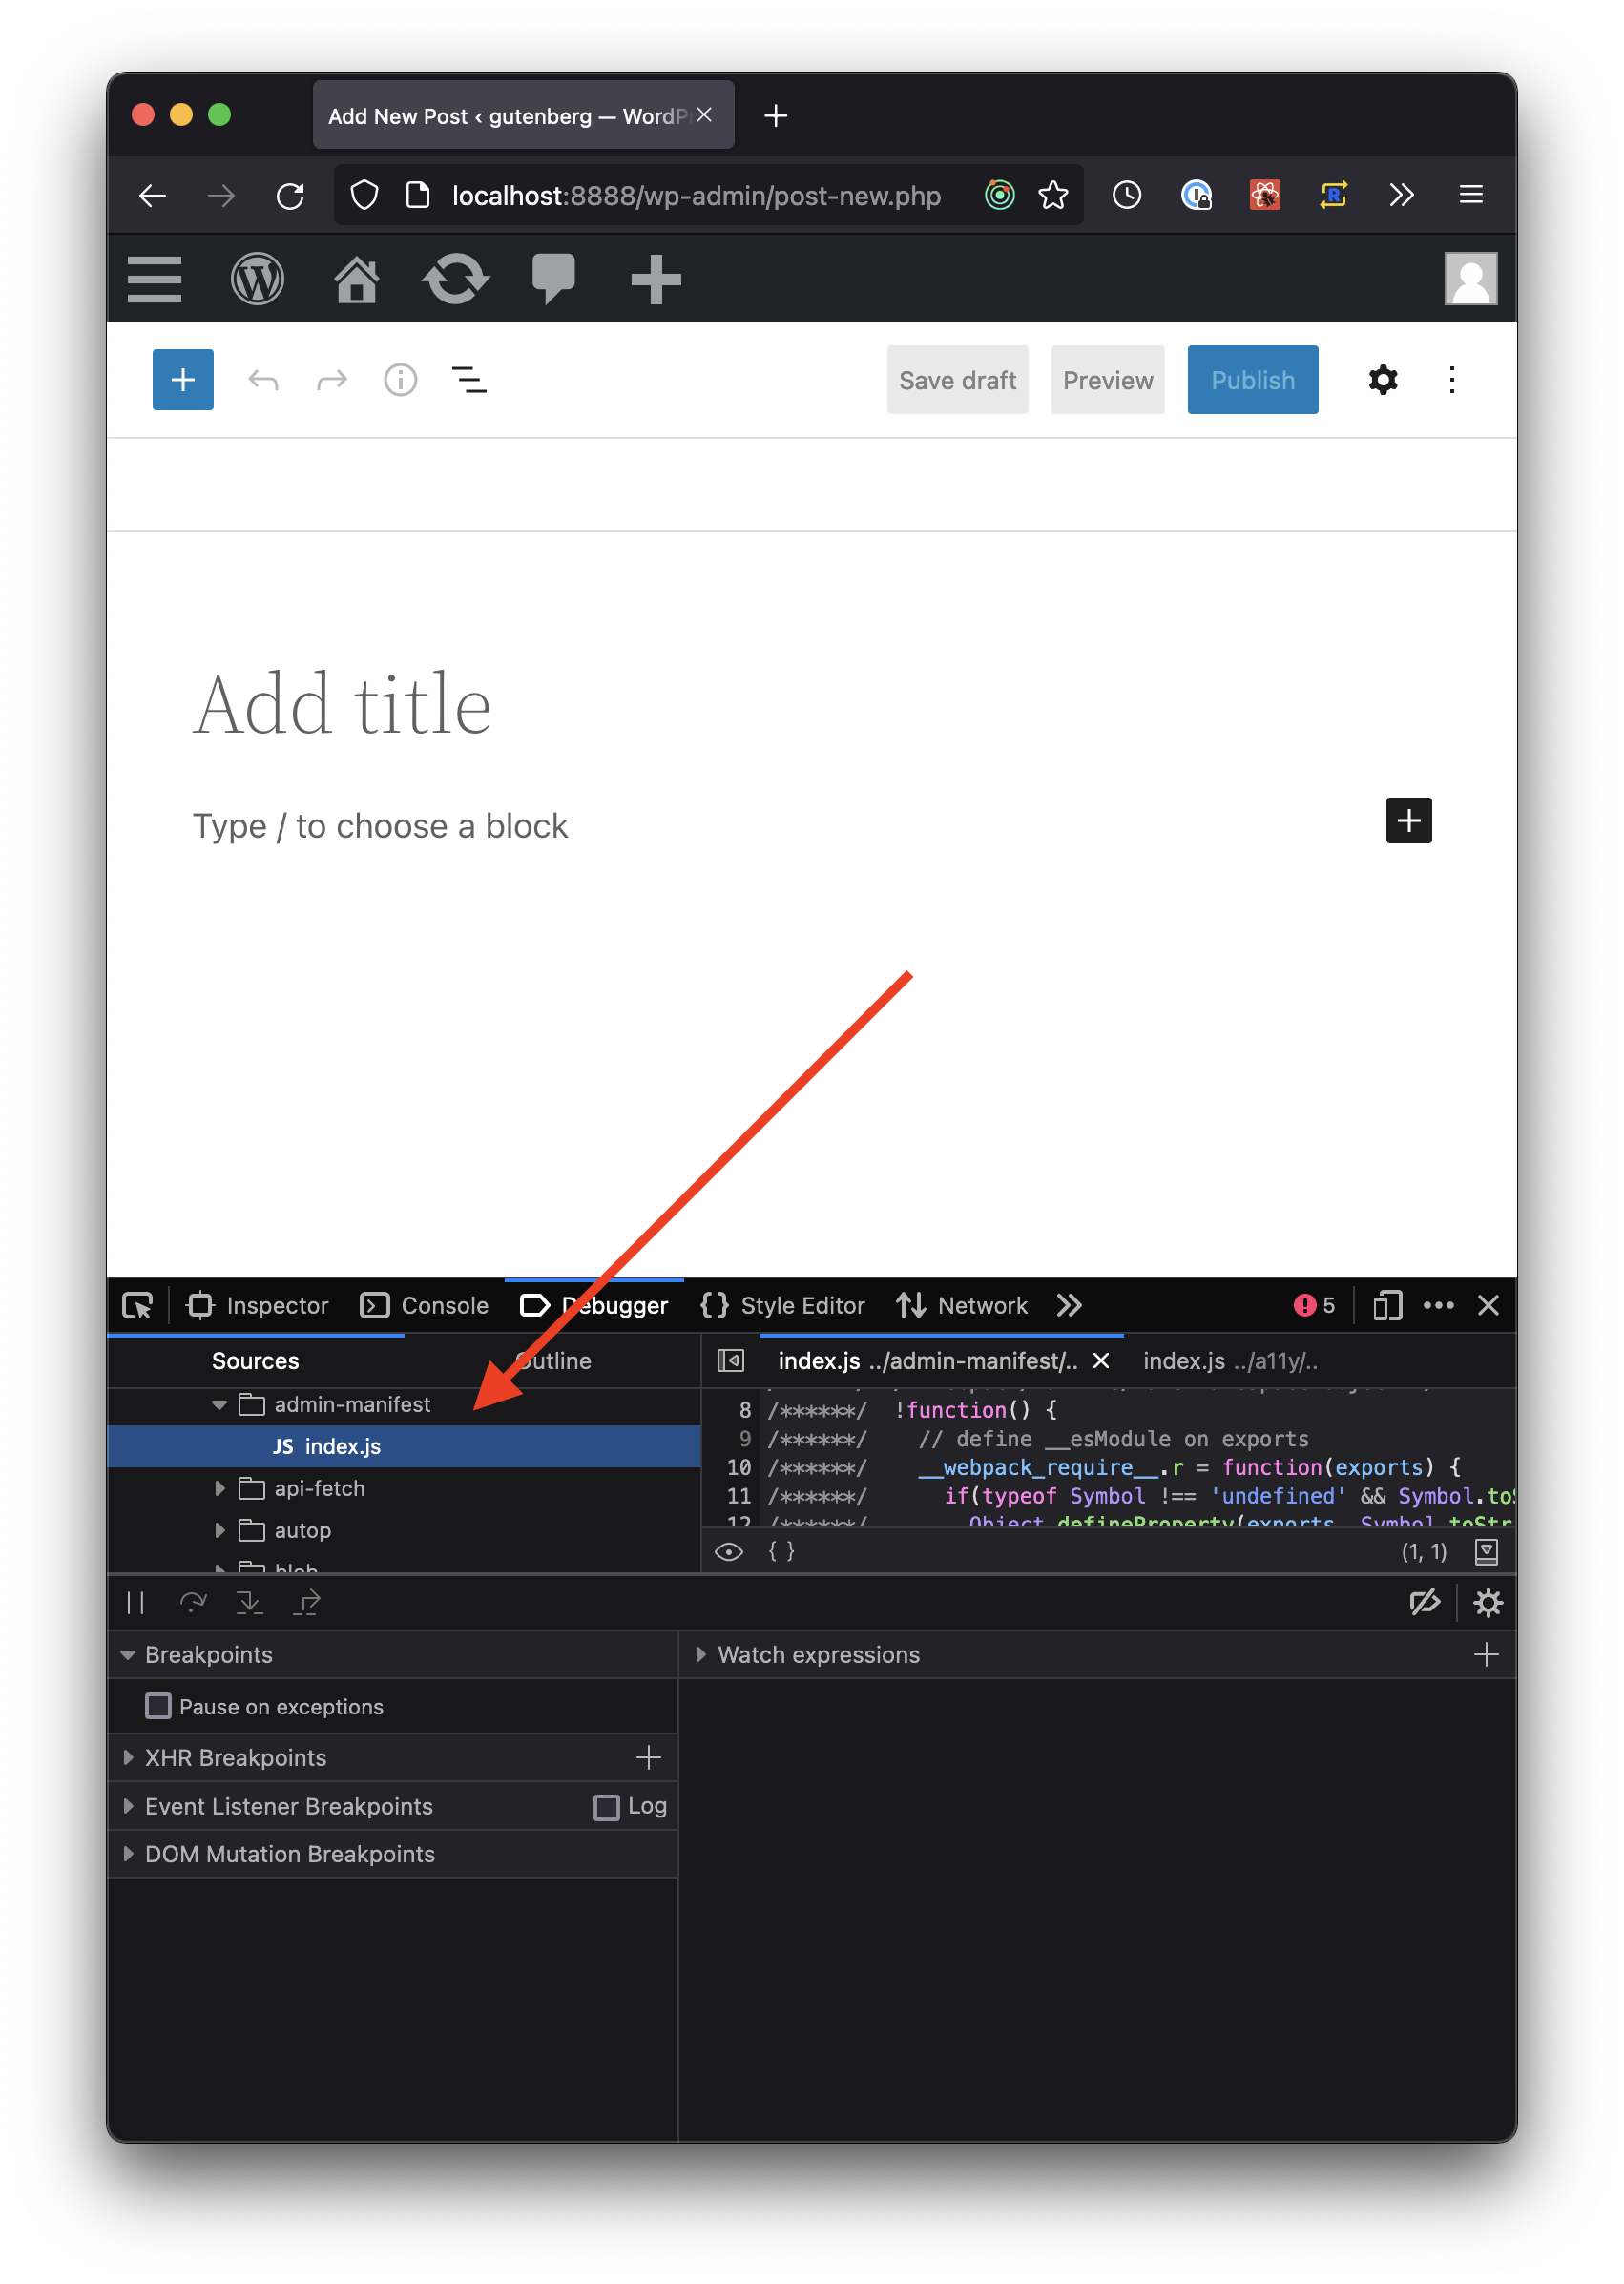Image resolution: width=1624 pixels, height=2284 pixels.
Task: Expand the autop folder
Action: [219, 1530]
